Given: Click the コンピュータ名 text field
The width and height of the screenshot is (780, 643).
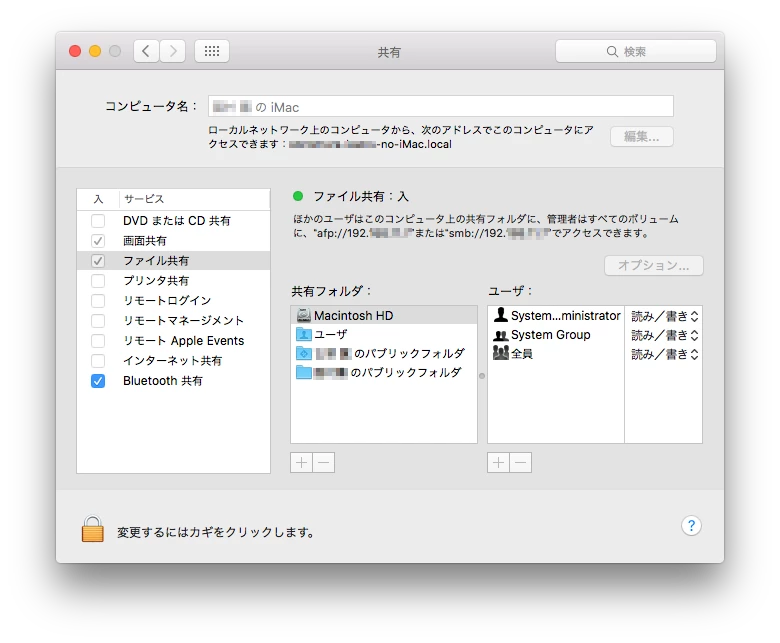Looking at the screenshot, I should (441, 106).
